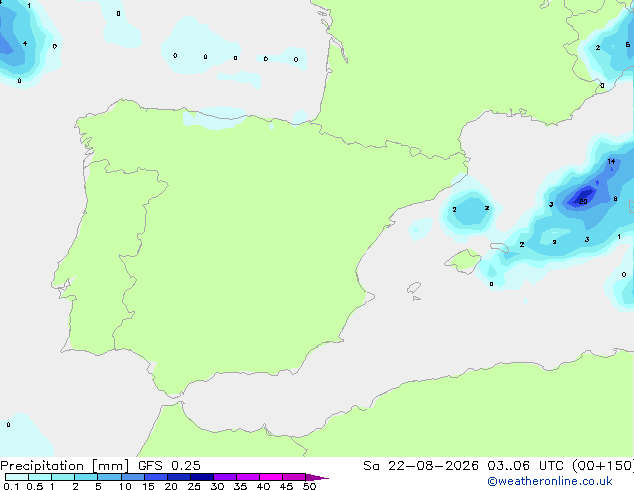Click the legend label "45"

point(286,486)
